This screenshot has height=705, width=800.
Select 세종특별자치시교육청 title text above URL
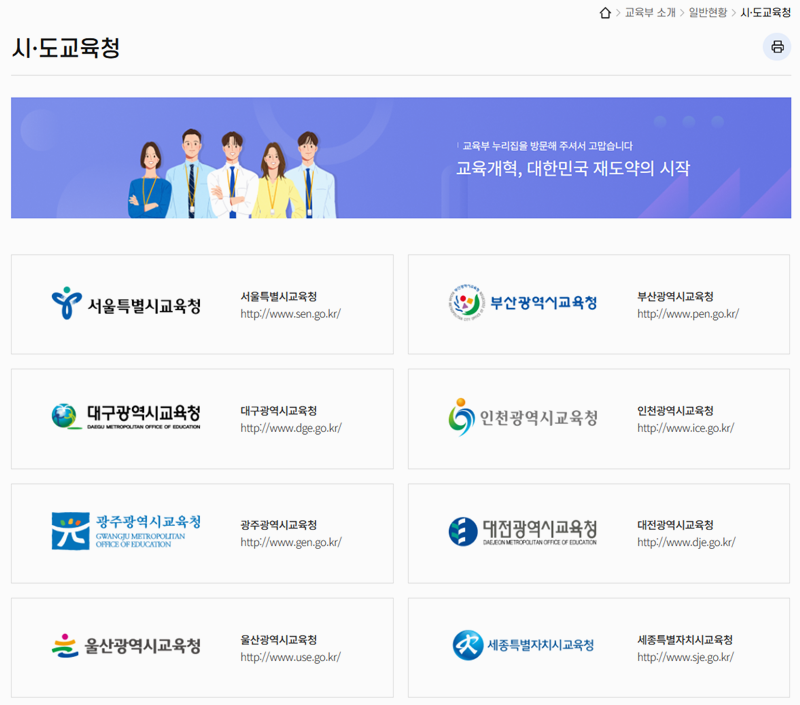pyautogui.click(x=685, y=640)
